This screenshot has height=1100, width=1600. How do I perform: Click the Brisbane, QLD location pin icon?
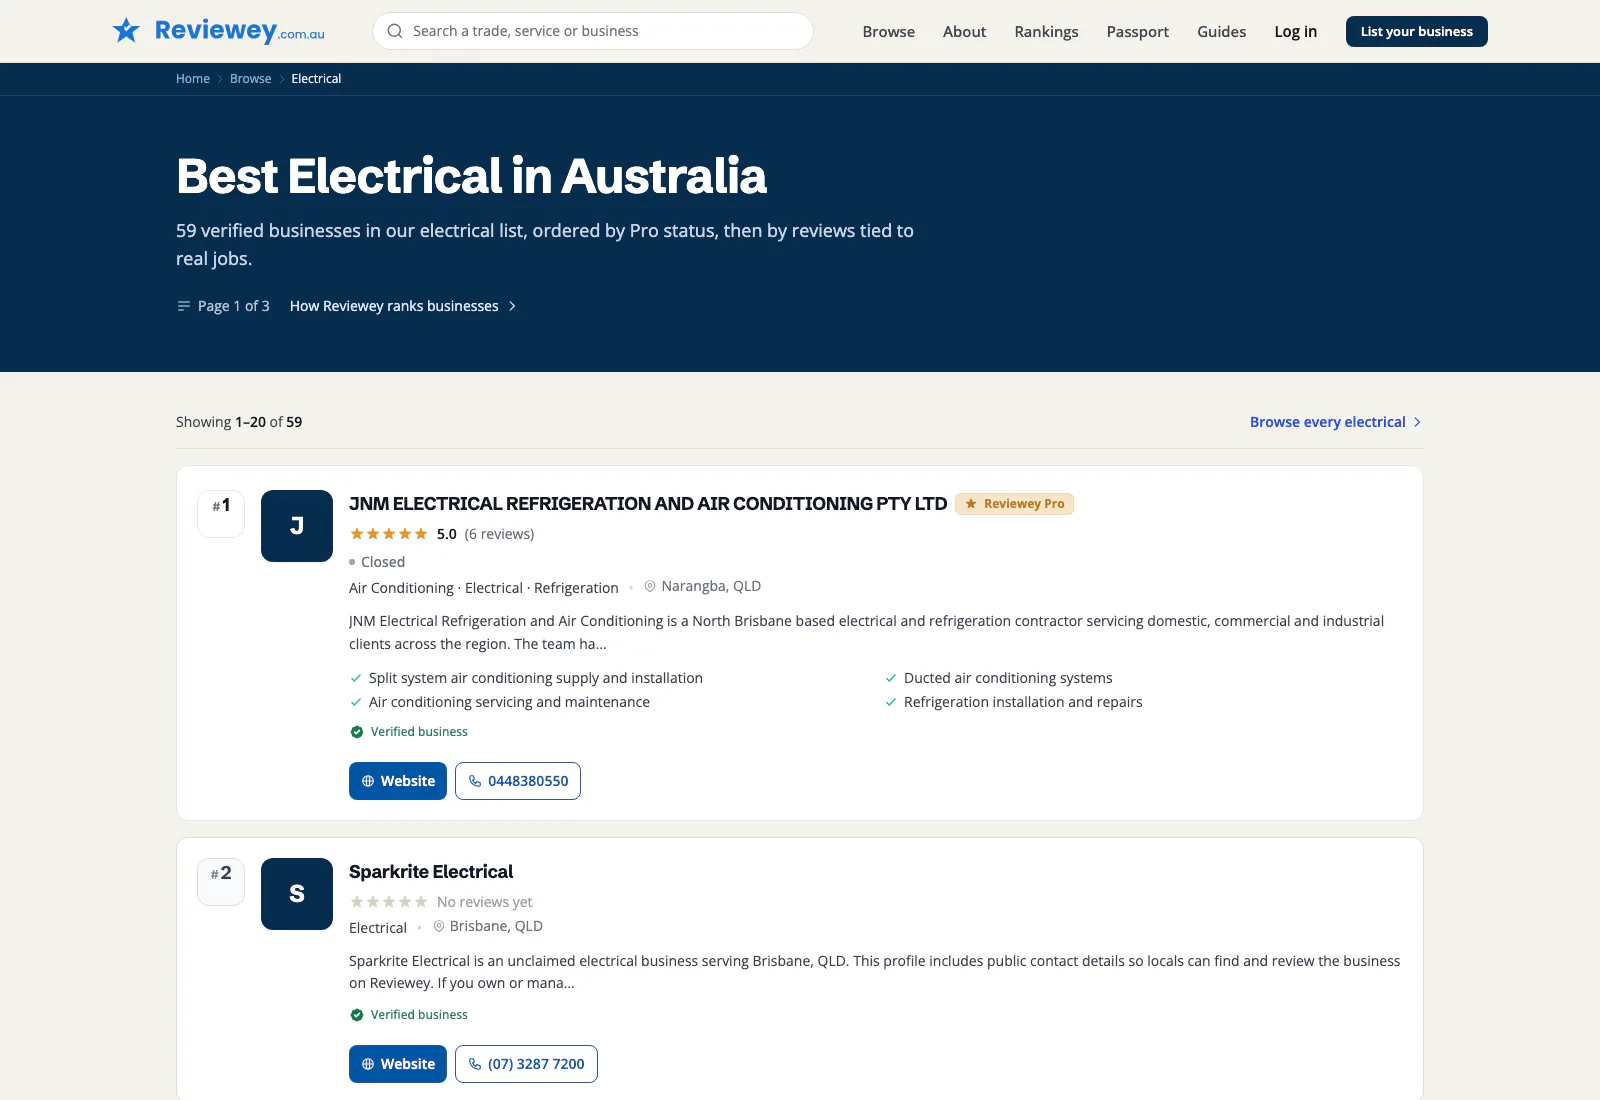point(439,926)
